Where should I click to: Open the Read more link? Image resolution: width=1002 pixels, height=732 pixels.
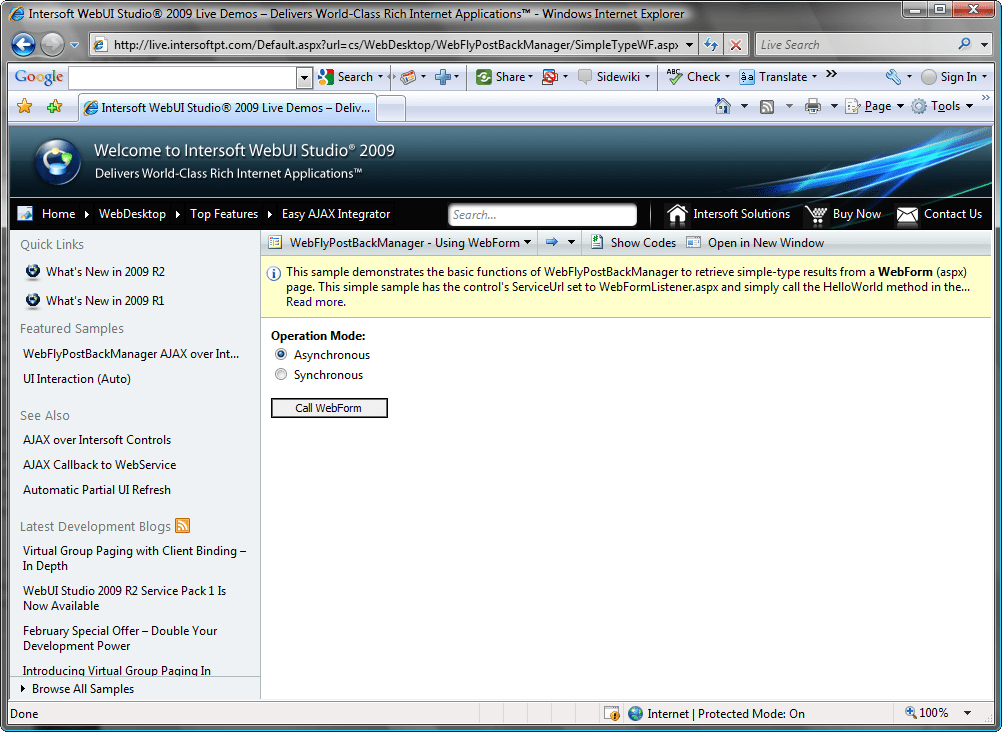click(315, 301)
